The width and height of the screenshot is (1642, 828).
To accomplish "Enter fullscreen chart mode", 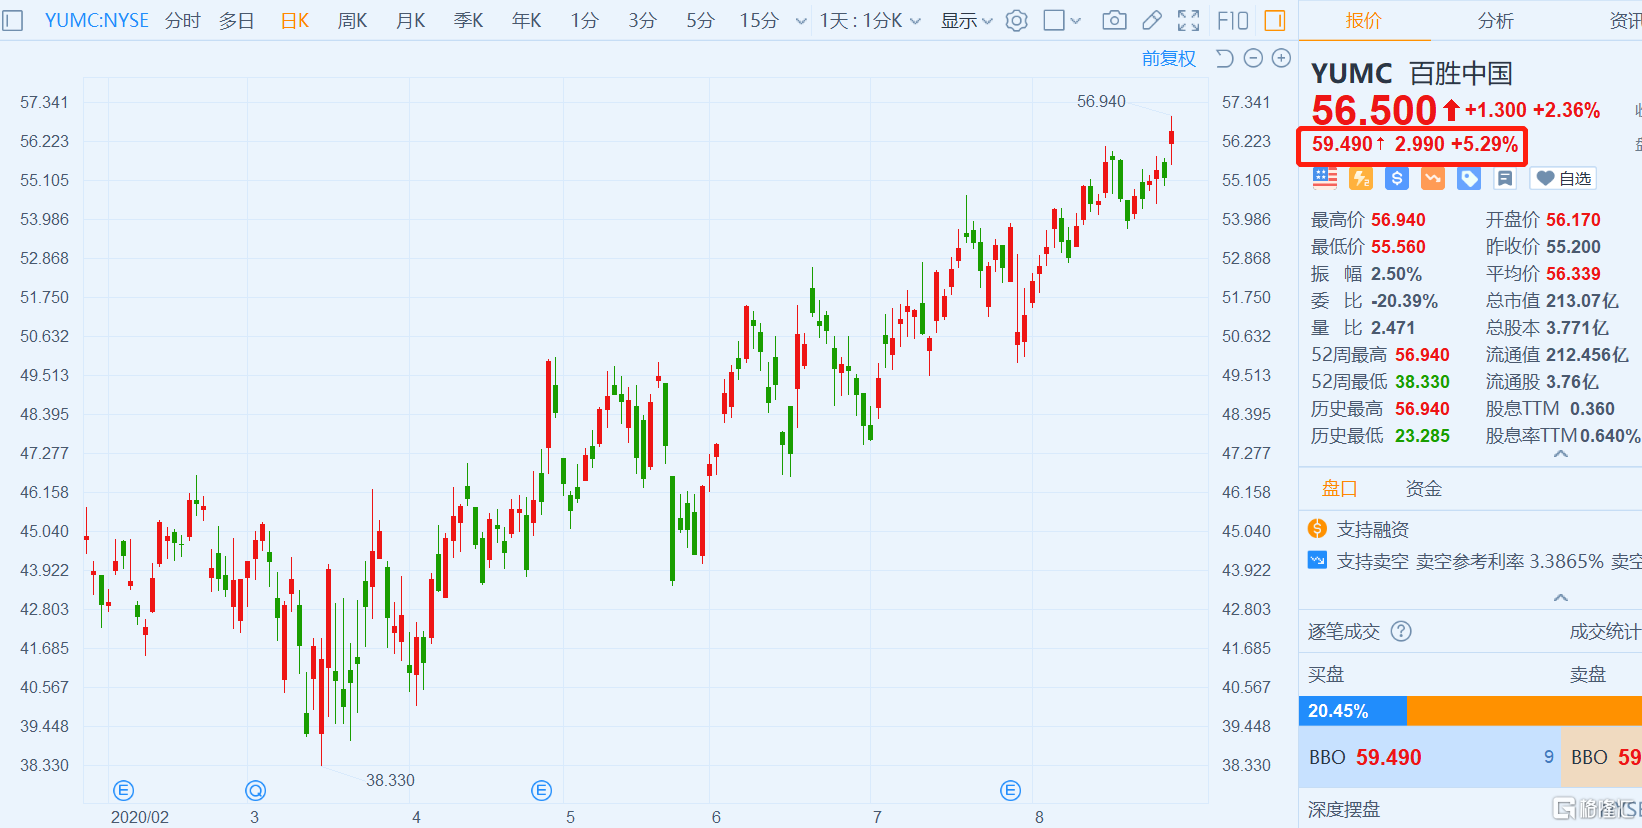I will (x=1188, y=20).
